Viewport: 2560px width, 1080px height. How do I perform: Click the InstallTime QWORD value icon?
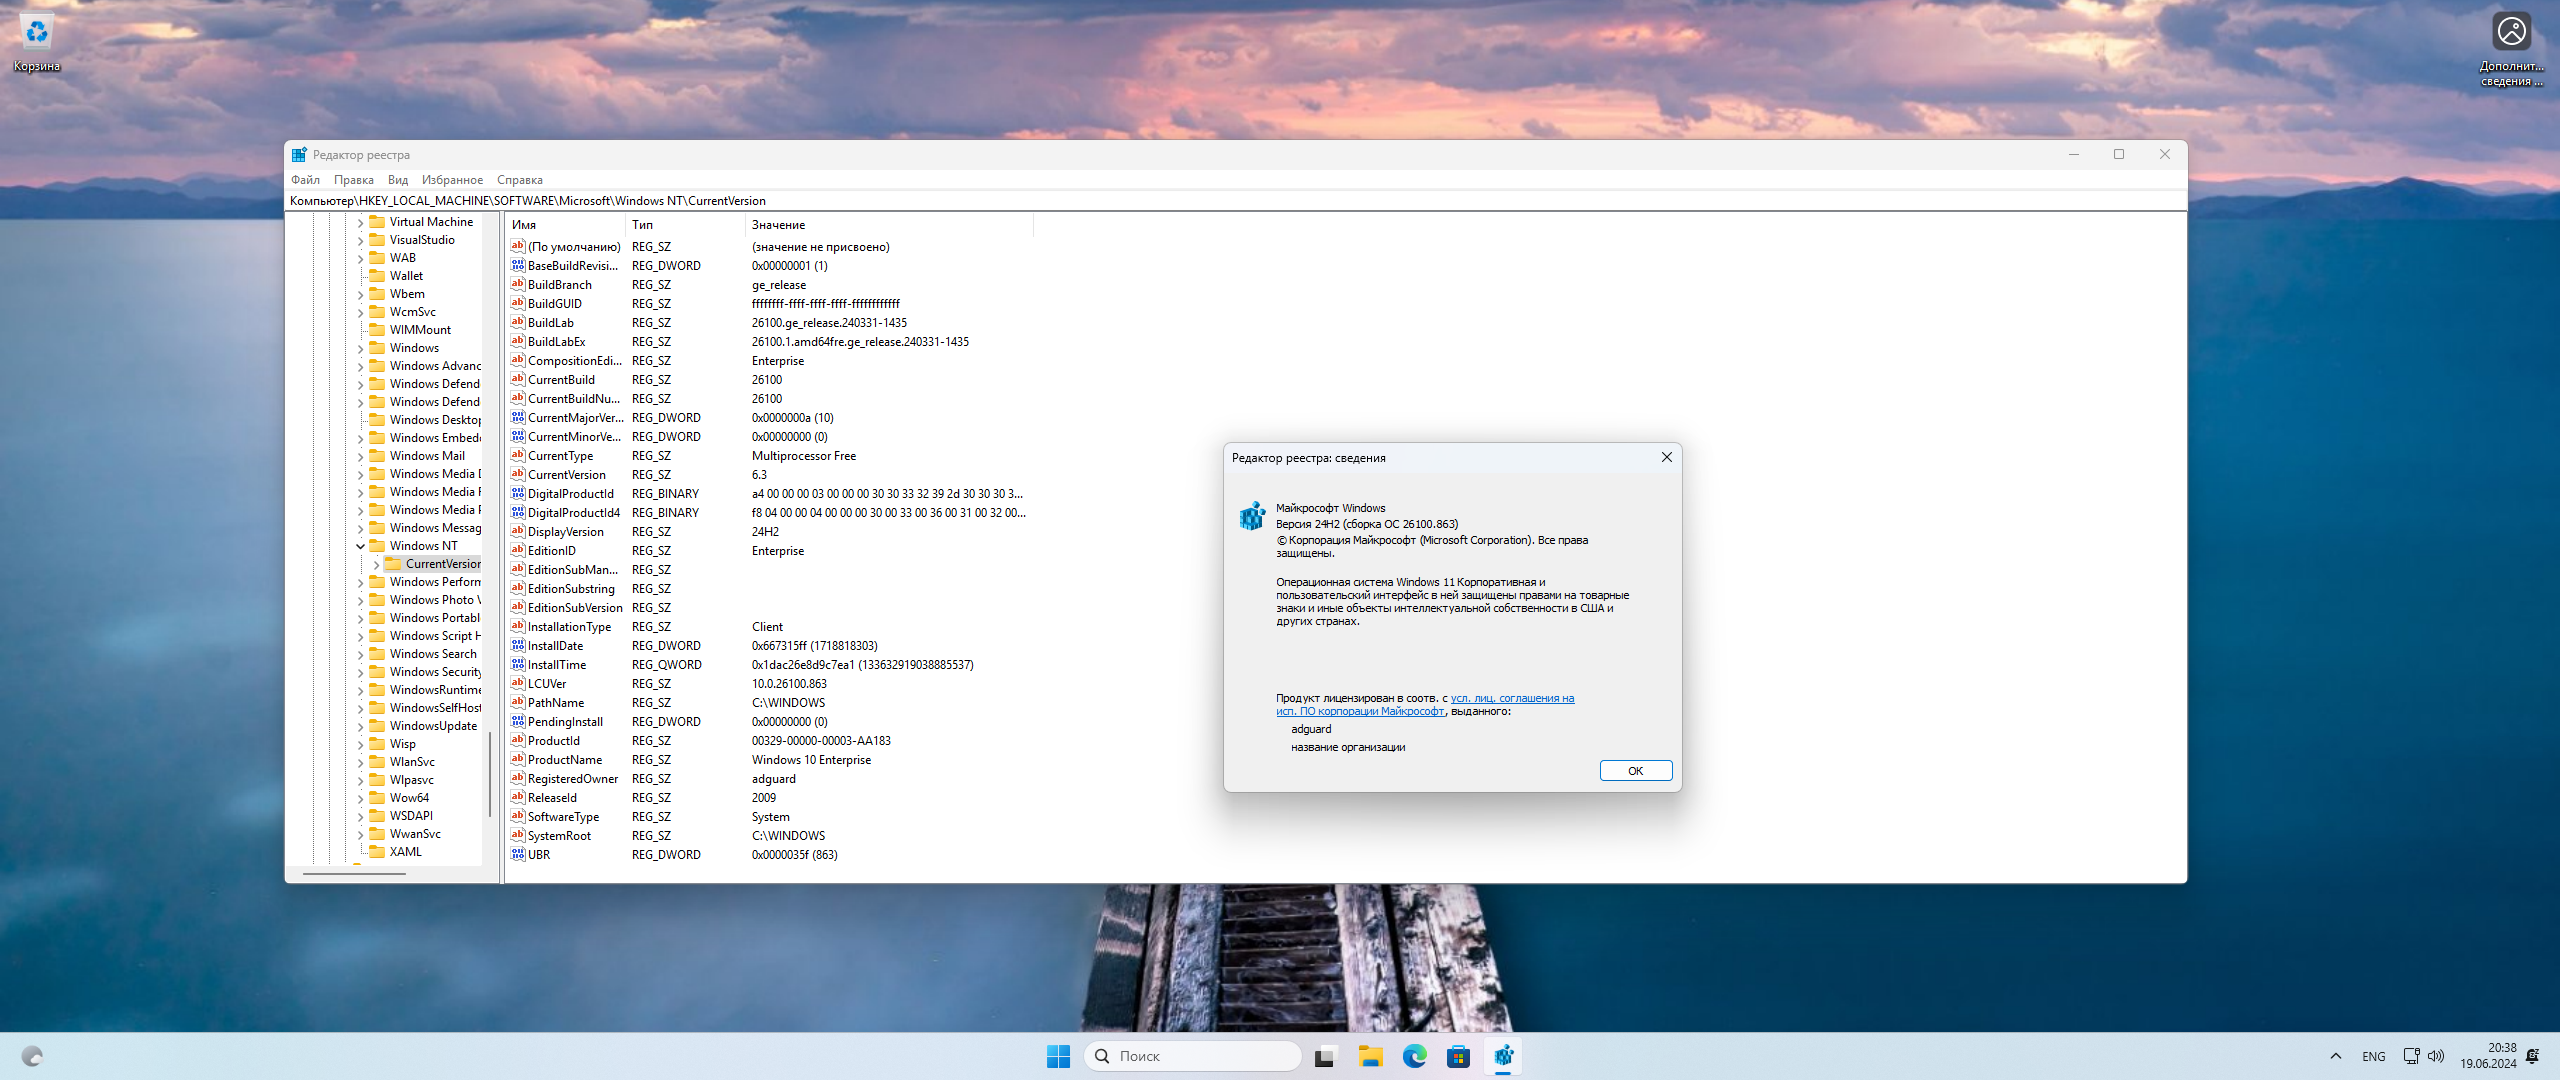[x=517, y=665]
